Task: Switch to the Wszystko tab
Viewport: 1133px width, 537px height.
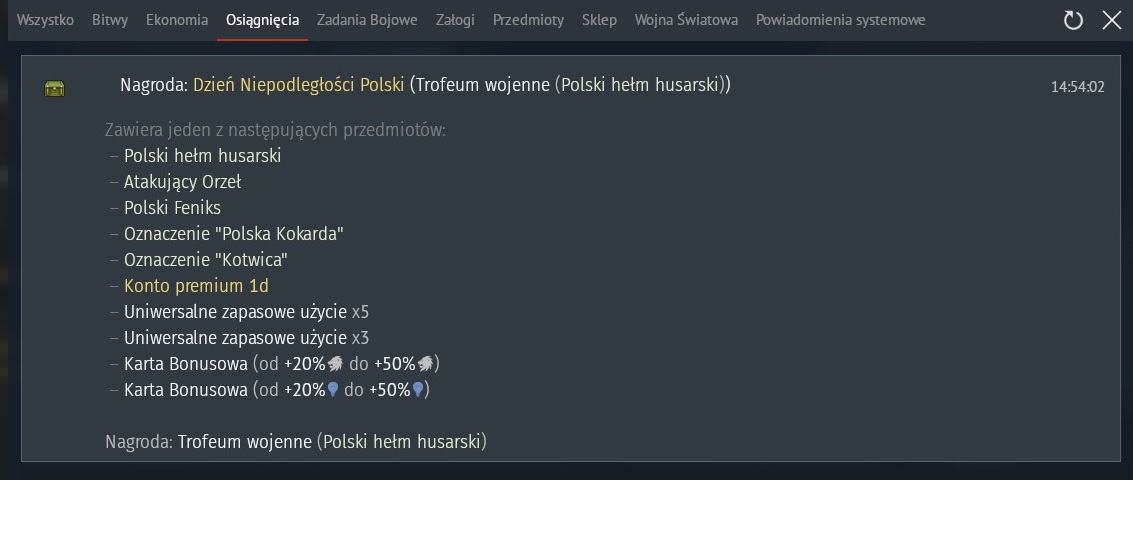Action: pyautogui.click(x=45, y=20)
